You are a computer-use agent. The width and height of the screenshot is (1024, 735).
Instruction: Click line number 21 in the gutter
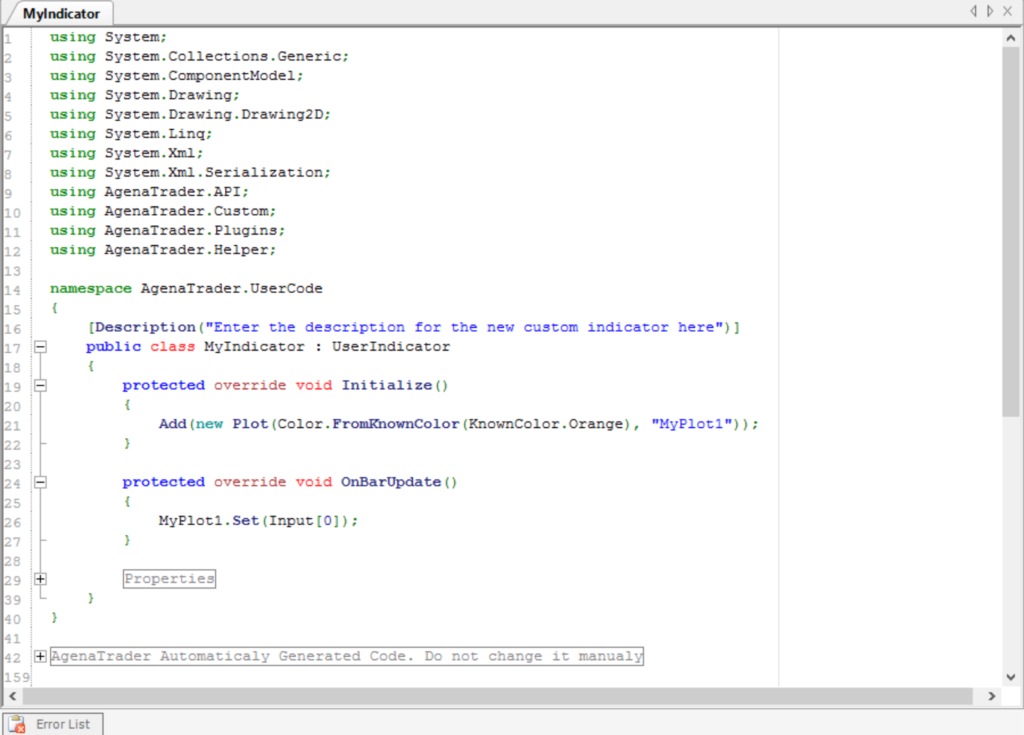click(x=12, y=426)
